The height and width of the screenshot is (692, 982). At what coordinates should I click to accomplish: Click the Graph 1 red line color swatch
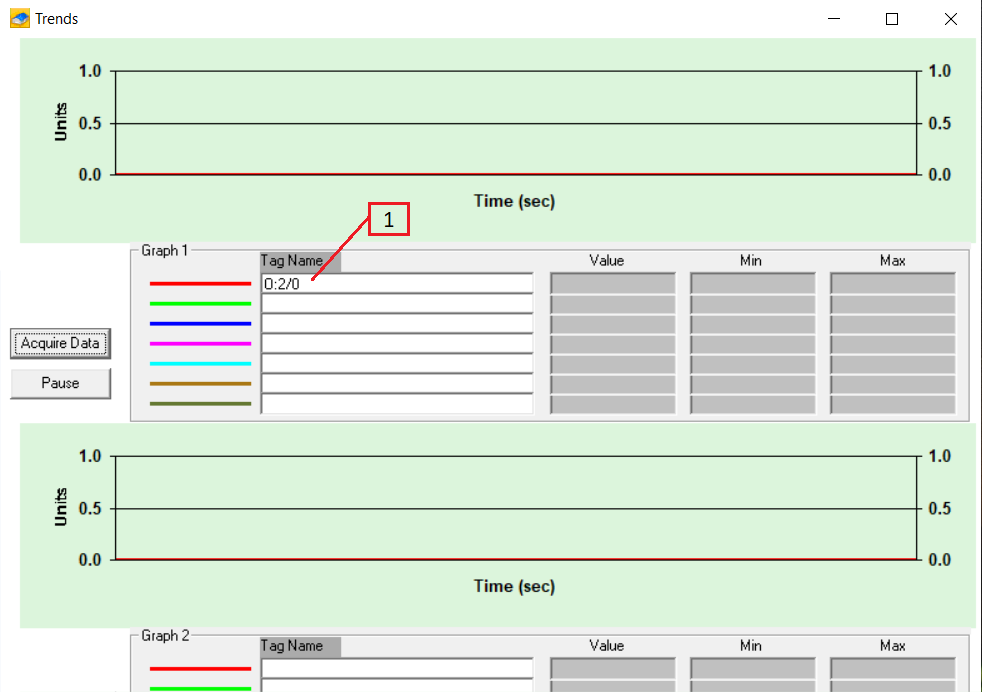(200, 284)
